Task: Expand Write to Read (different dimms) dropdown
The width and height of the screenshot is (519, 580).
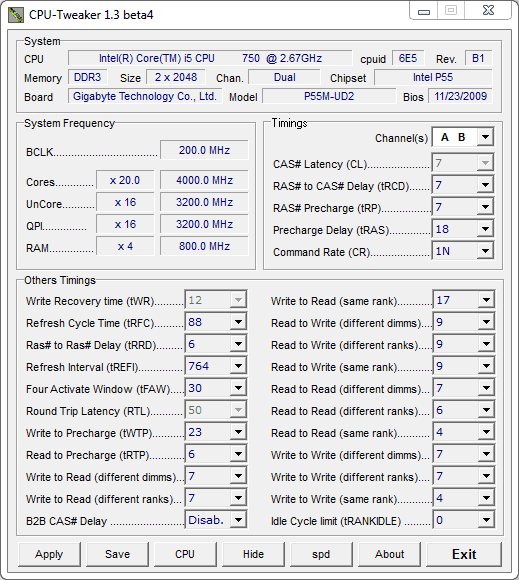Action: click(x=216, y=476)
